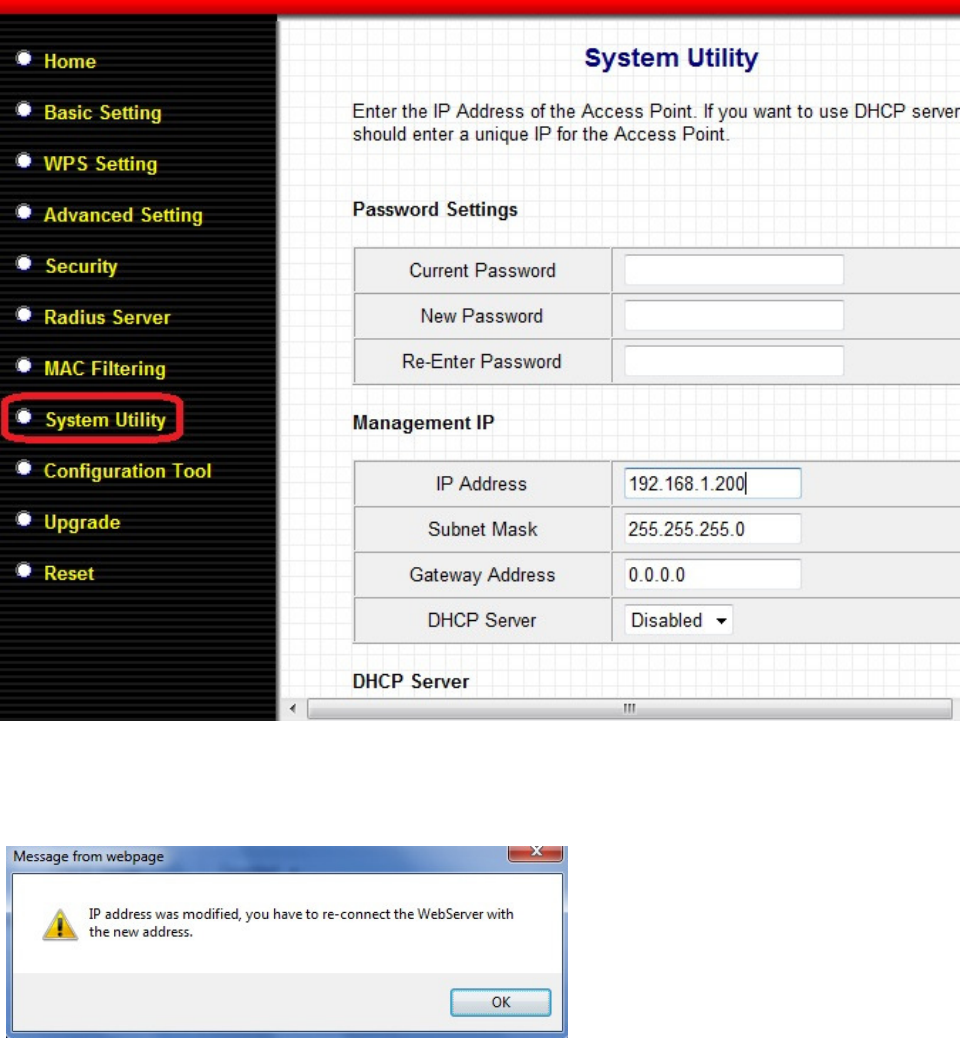Click the bullet icon beside Security
The height and width of the screenshot is (1038, 960).
coord(24,263)
